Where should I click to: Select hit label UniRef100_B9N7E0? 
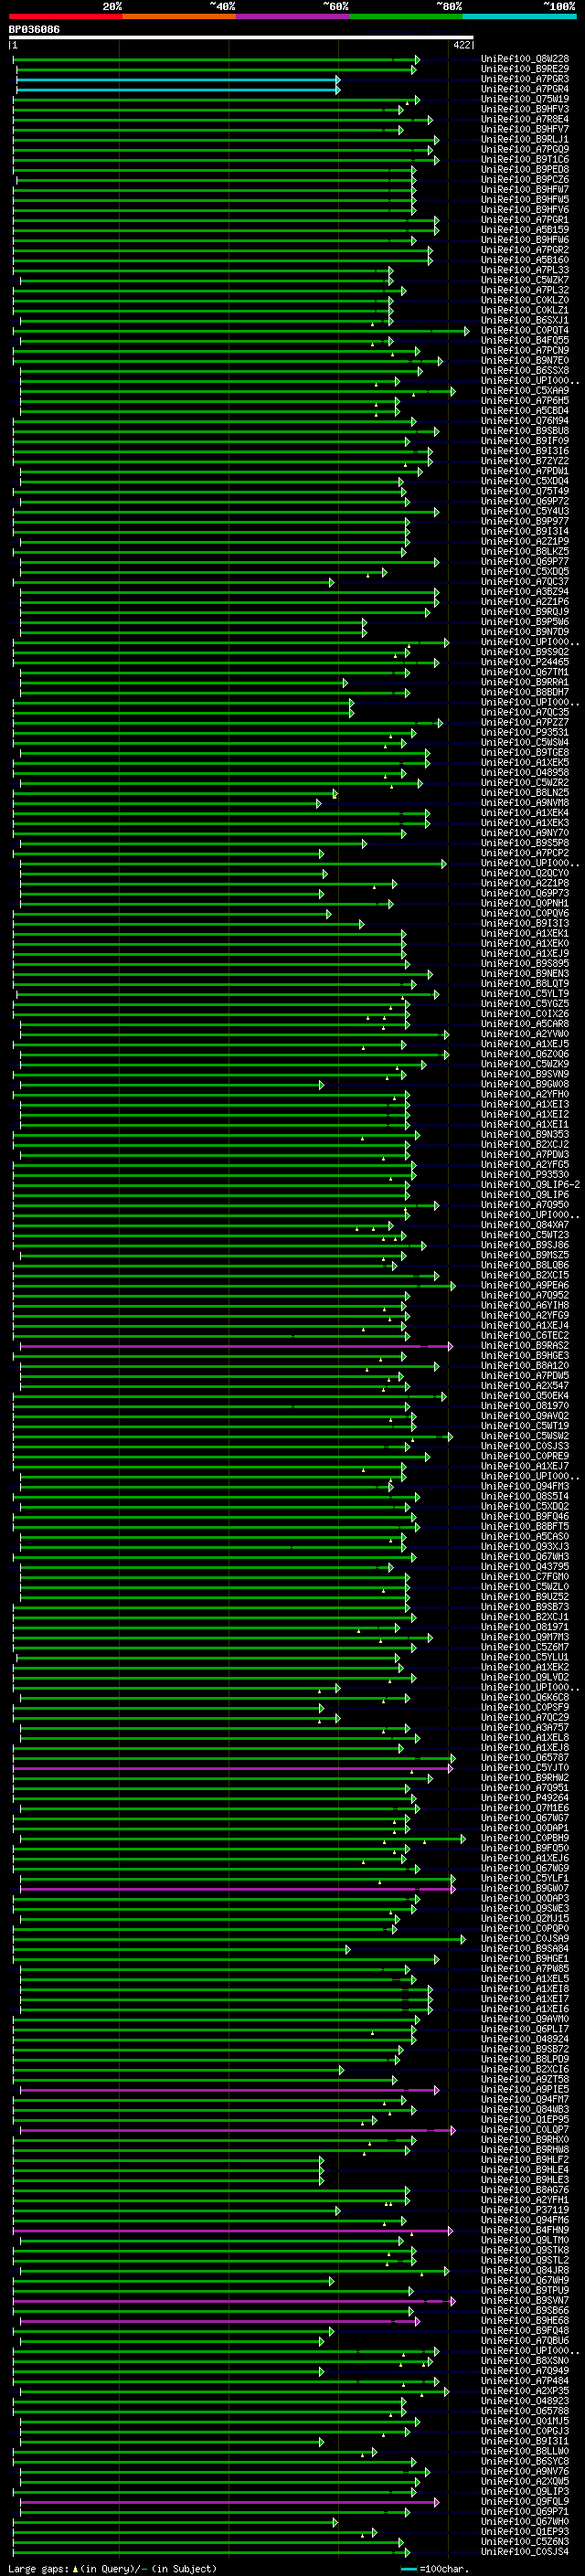[525, 360]
